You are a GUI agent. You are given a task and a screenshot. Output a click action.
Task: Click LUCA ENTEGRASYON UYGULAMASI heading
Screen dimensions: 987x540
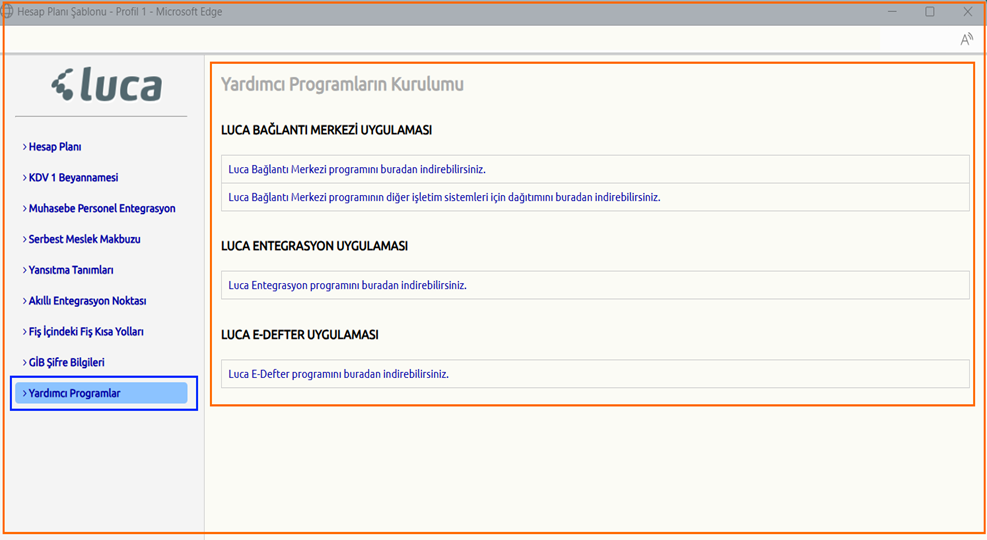314,246
